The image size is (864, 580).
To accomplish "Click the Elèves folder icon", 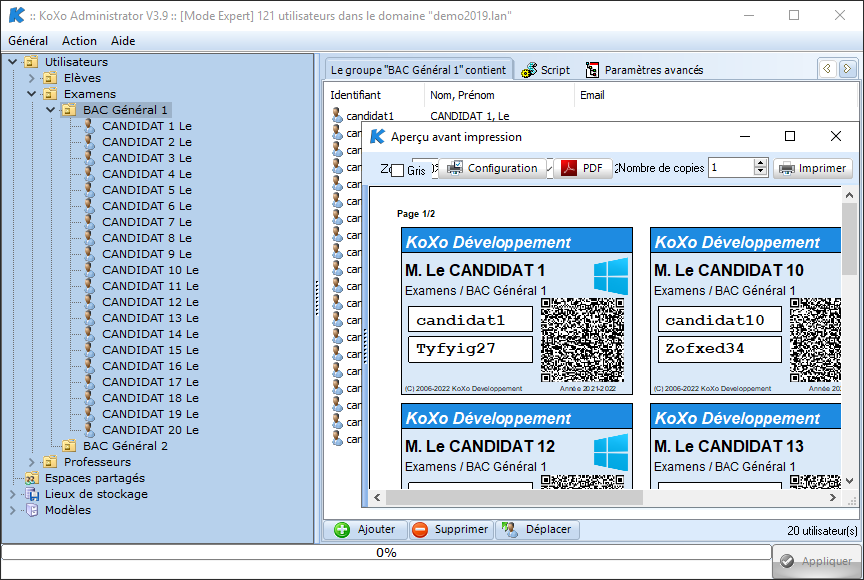I will point(50,78).
